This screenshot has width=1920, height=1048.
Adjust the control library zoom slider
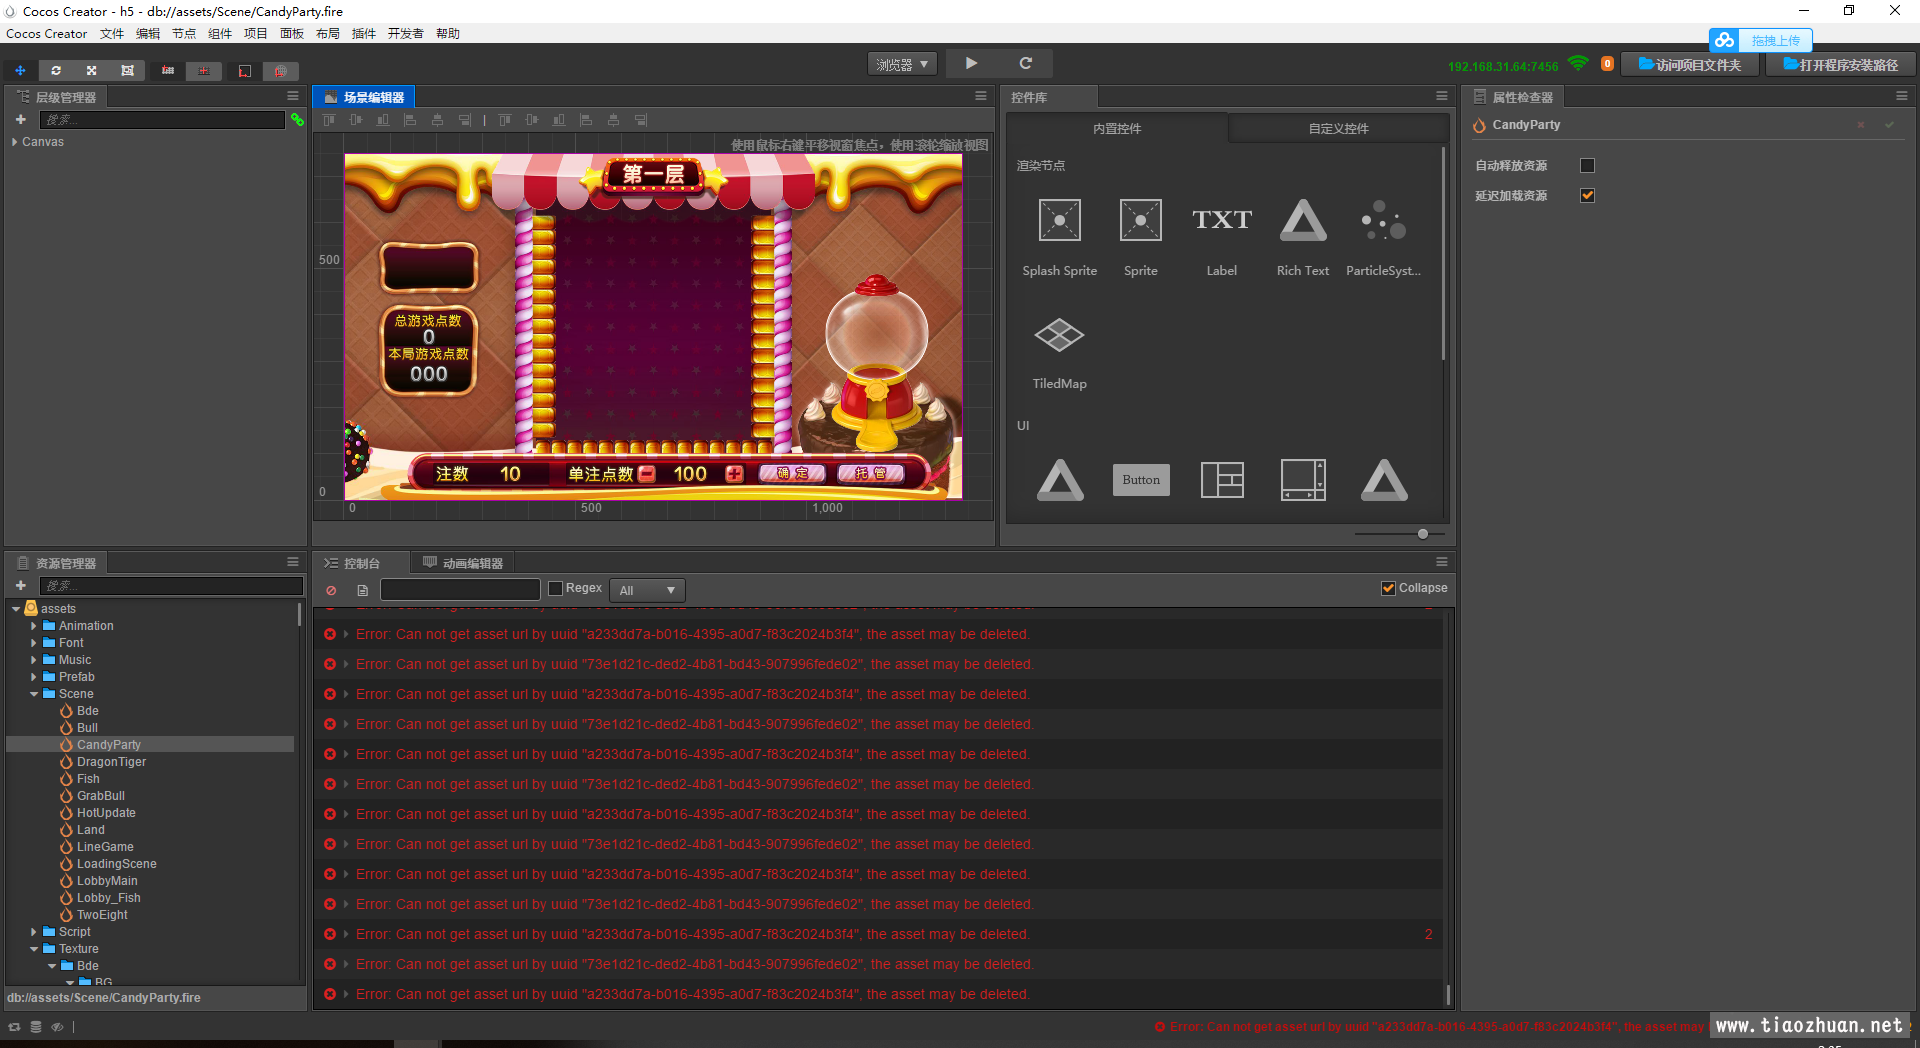click(x=1422, y=534)
